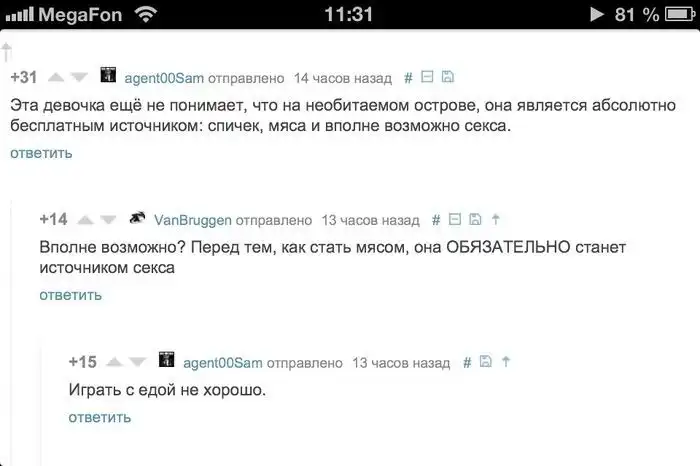
Task: Reply to the first comment via ответить
Action: click(41, 153)
